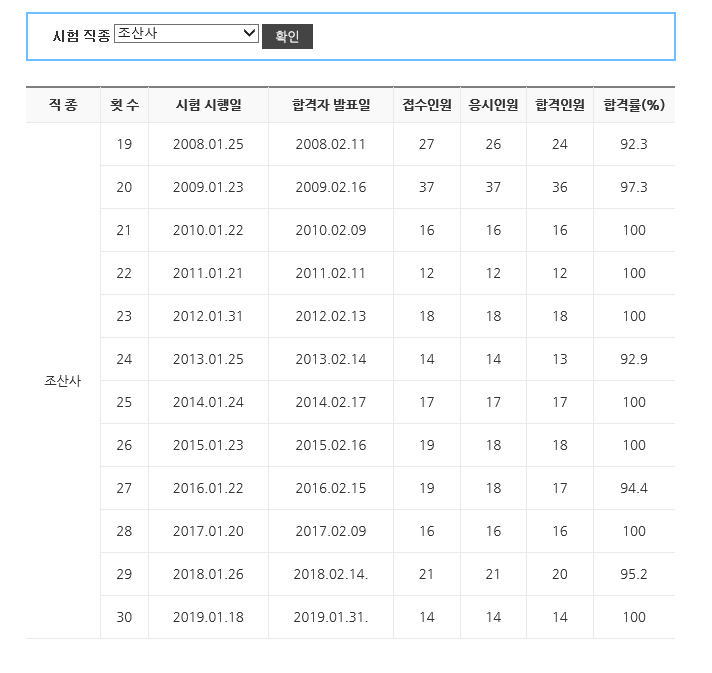This screenshot has height=673, width=712.
Task: Click round number 30
Action: (x=124, y=617)
